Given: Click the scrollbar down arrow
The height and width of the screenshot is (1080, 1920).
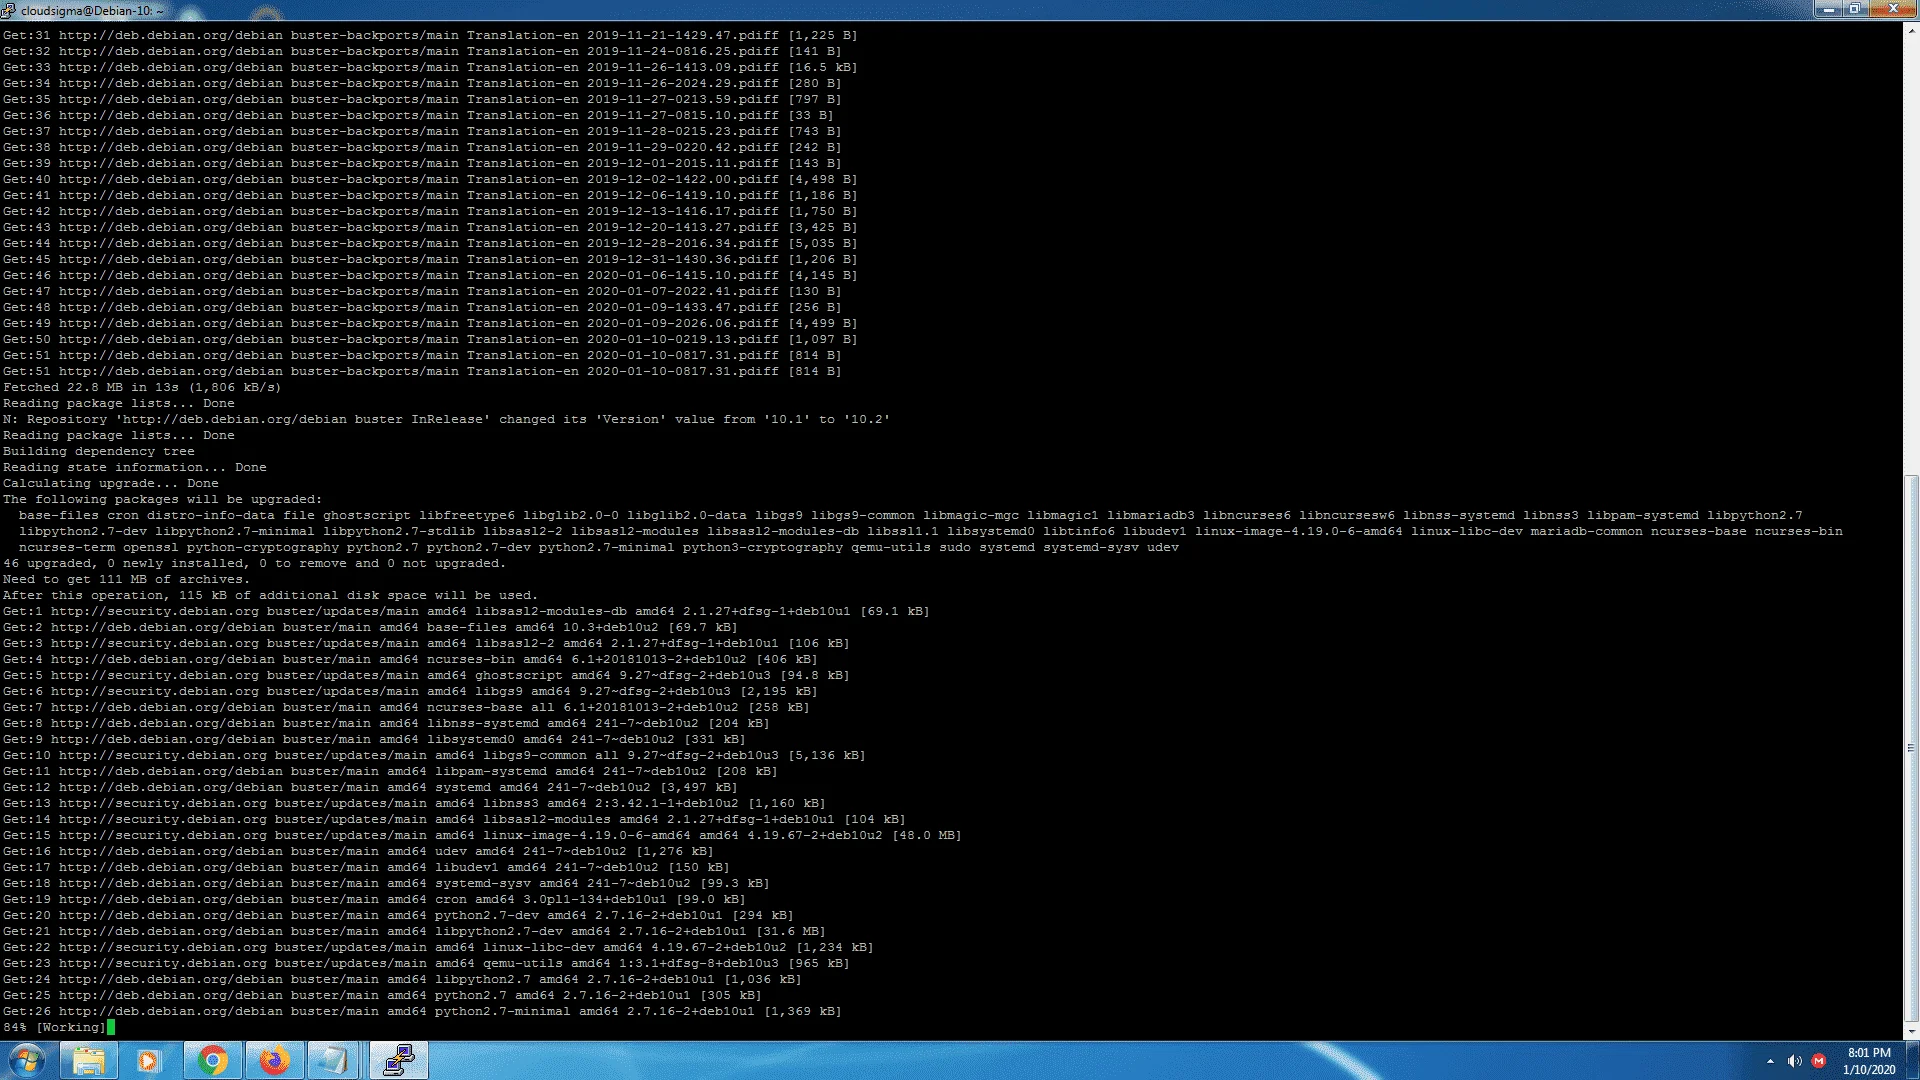Looking at the screenshot, I should pyautogui.click(x=1911, y=1031).
